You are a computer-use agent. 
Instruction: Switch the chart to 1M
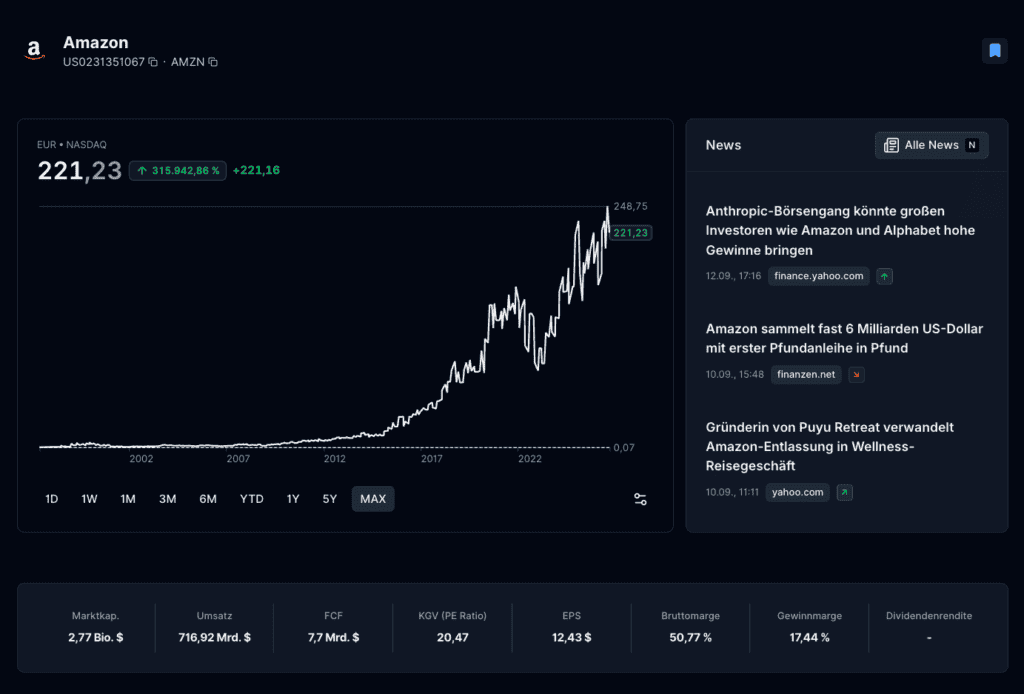[128, 499]
